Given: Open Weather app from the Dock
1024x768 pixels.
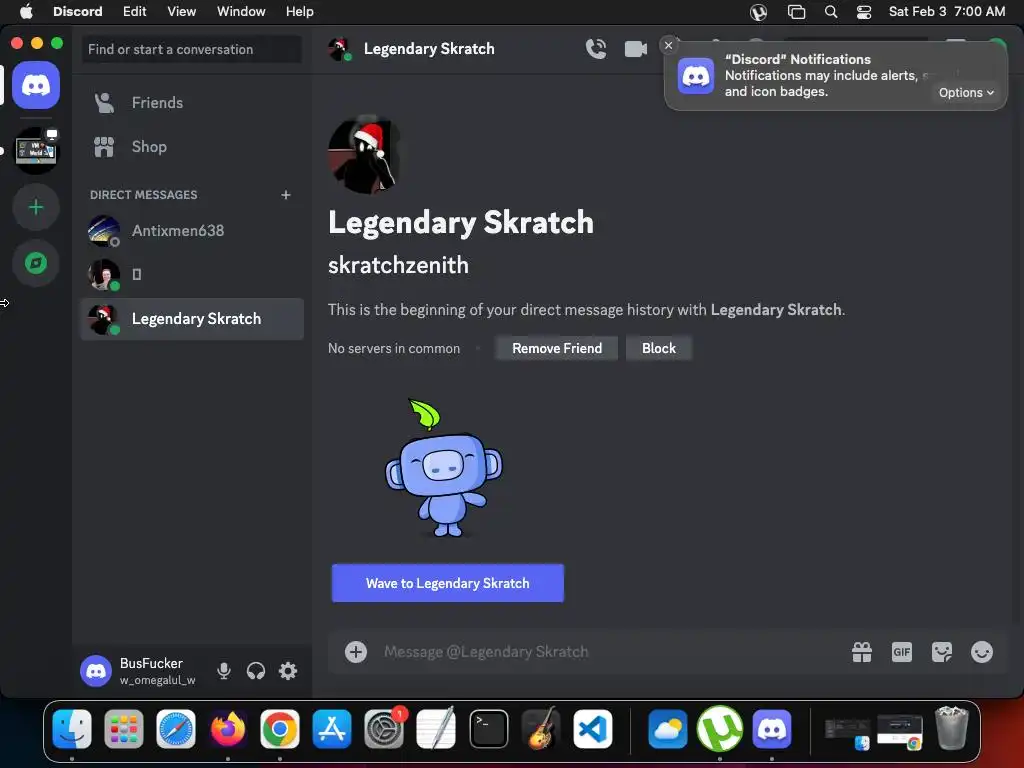Looking at the screenshot, I should [667, 729].
